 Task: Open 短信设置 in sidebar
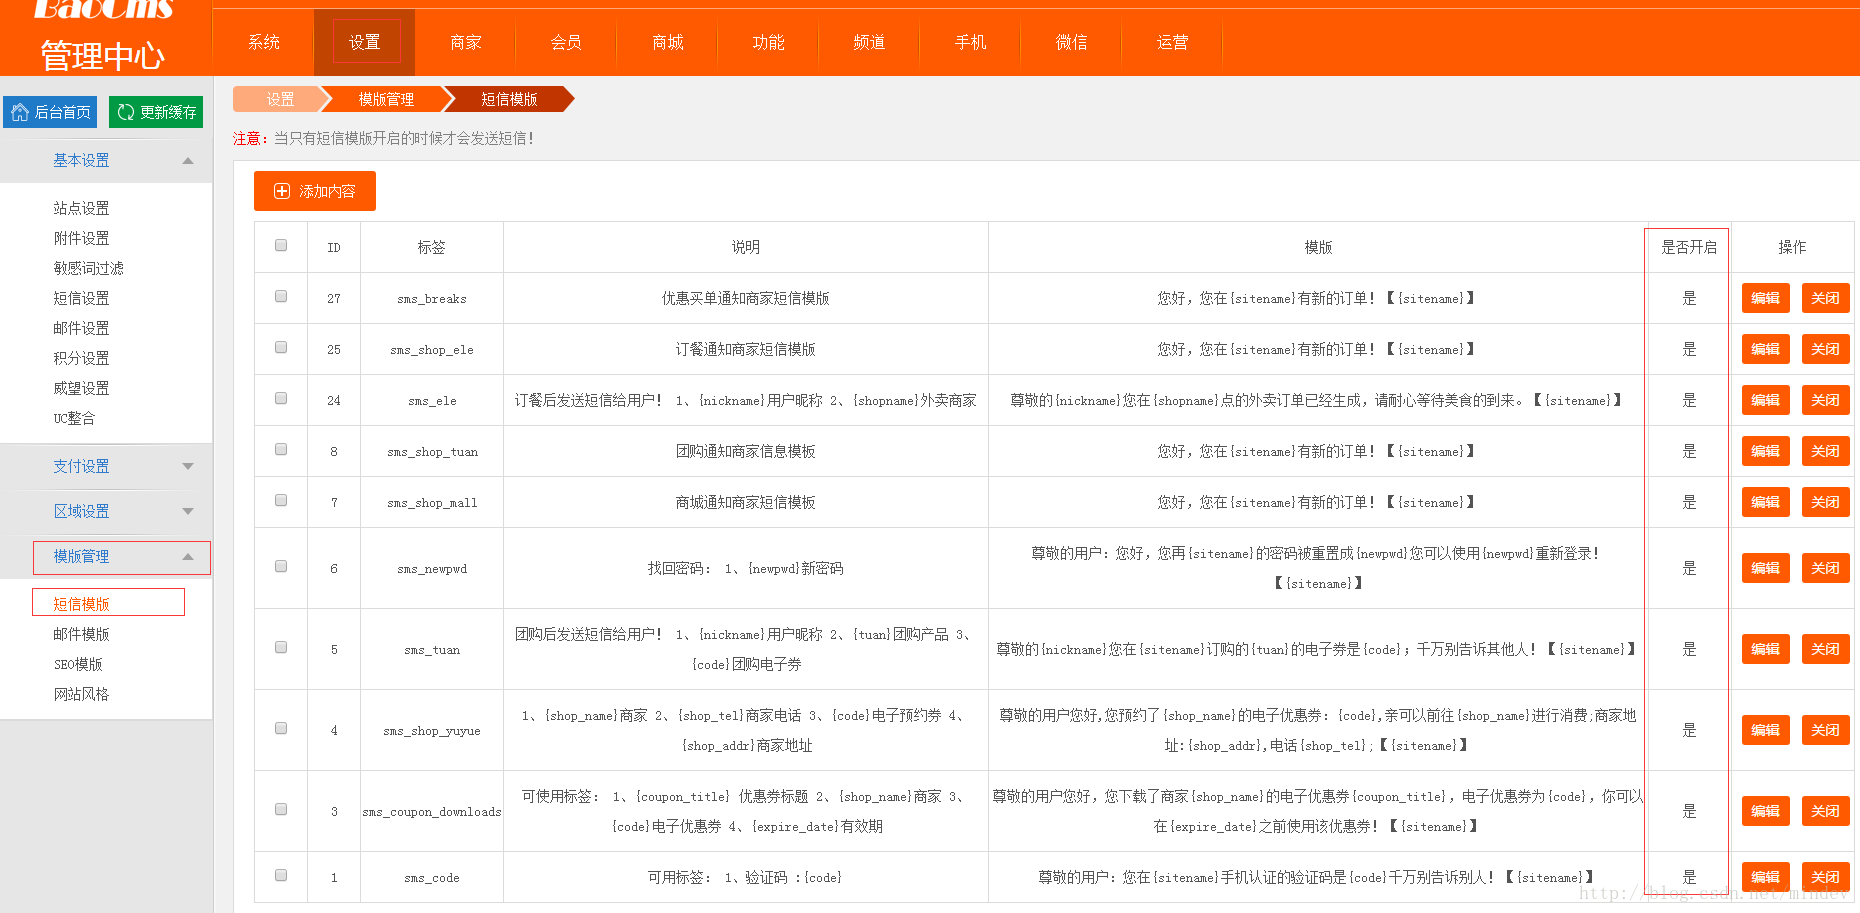coord(81,298)
